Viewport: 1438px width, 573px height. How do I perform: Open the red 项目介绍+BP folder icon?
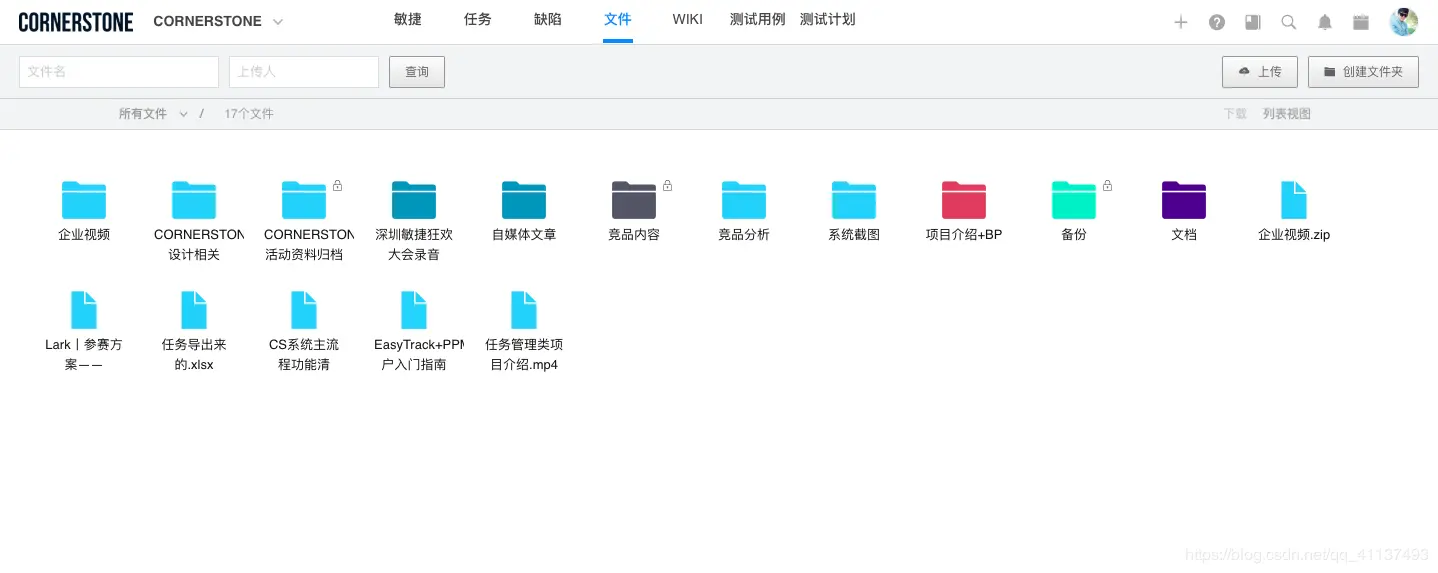pyautogui.click(x=964, y=200)
